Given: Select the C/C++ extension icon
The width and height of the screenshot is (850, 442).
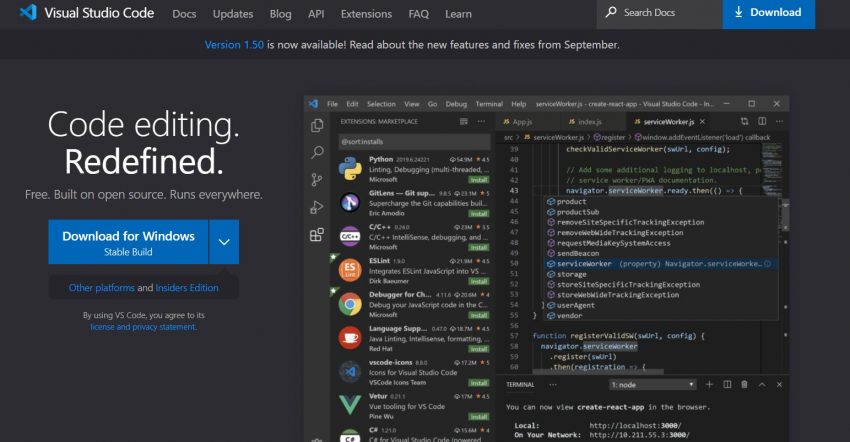Looking at the screenshot, I should pyautogui.click(x=350, y=236).
